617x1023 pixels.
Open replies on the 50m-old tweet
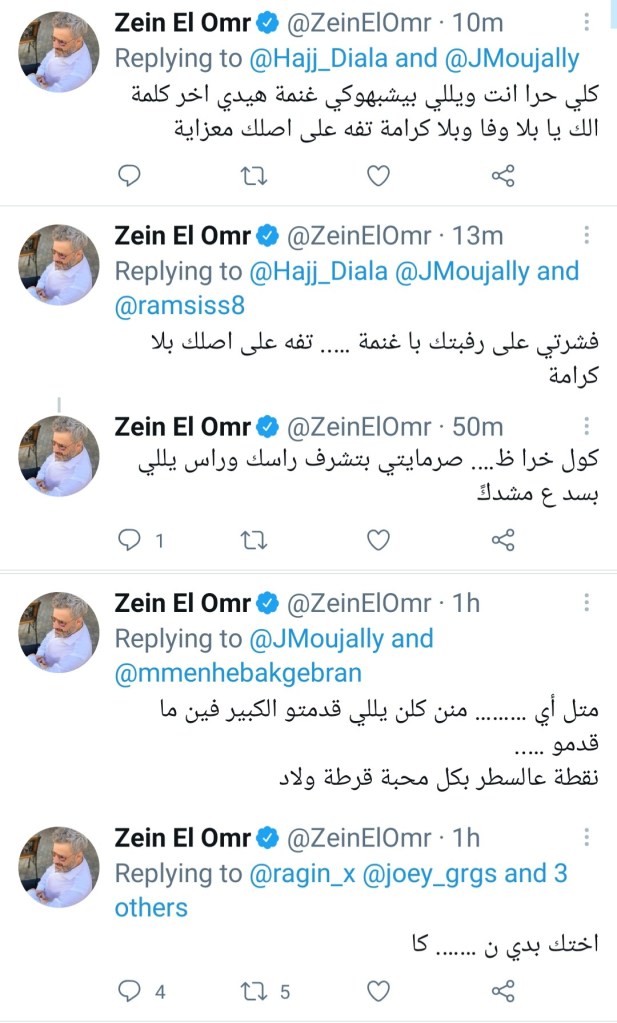129,540
